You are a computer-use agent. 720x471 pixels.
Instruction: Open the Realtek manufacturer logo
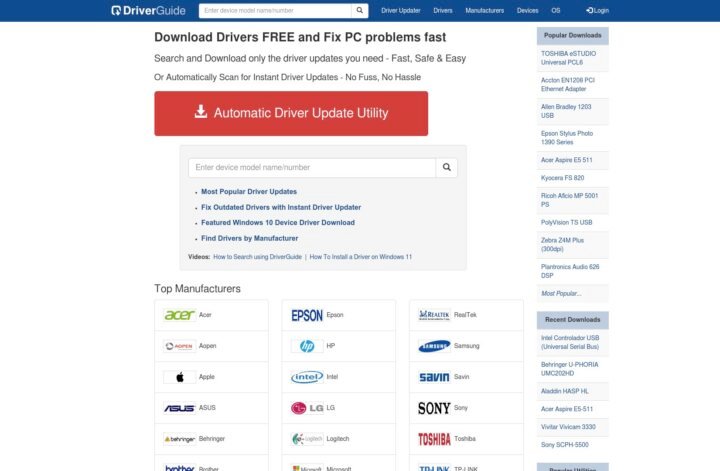[434, 315]
